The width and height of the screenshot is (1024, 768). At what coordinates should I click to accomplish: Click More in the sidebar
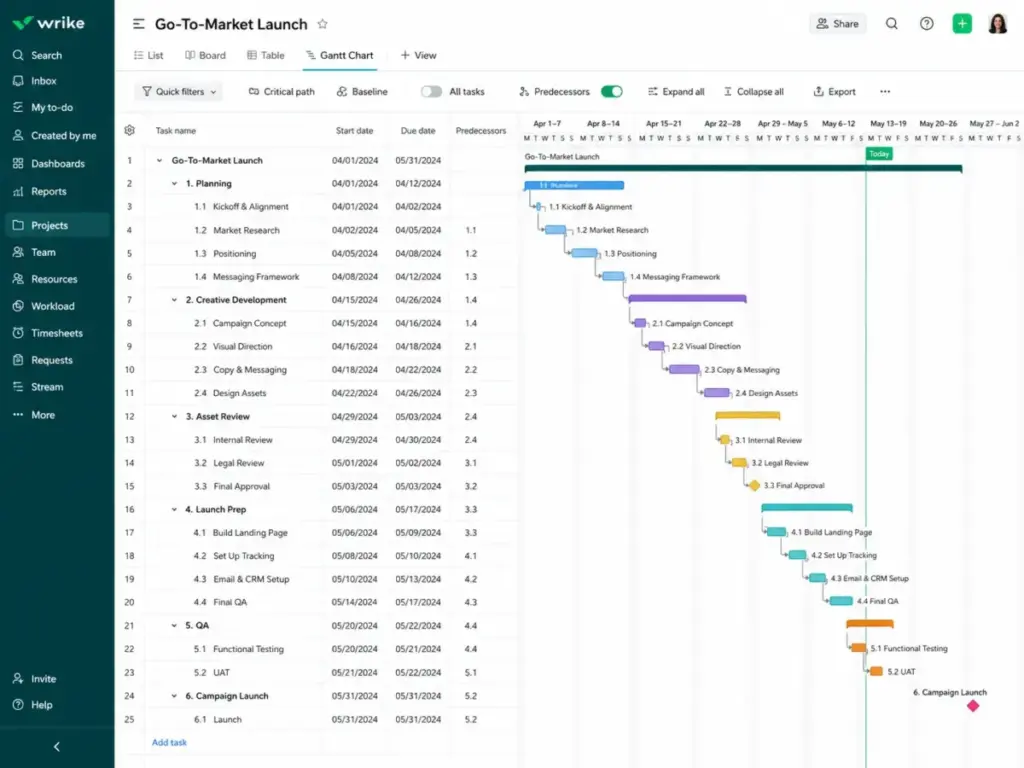point(35,415)
